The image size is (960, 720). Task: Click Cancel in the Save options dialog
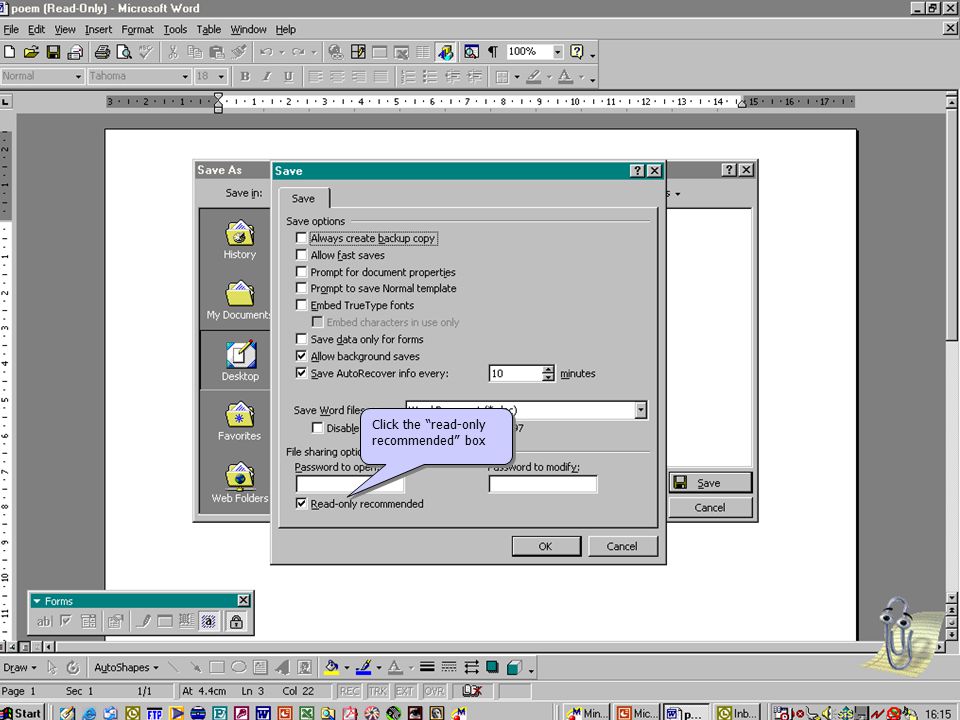pyautogui.click(x=623, y=546)
